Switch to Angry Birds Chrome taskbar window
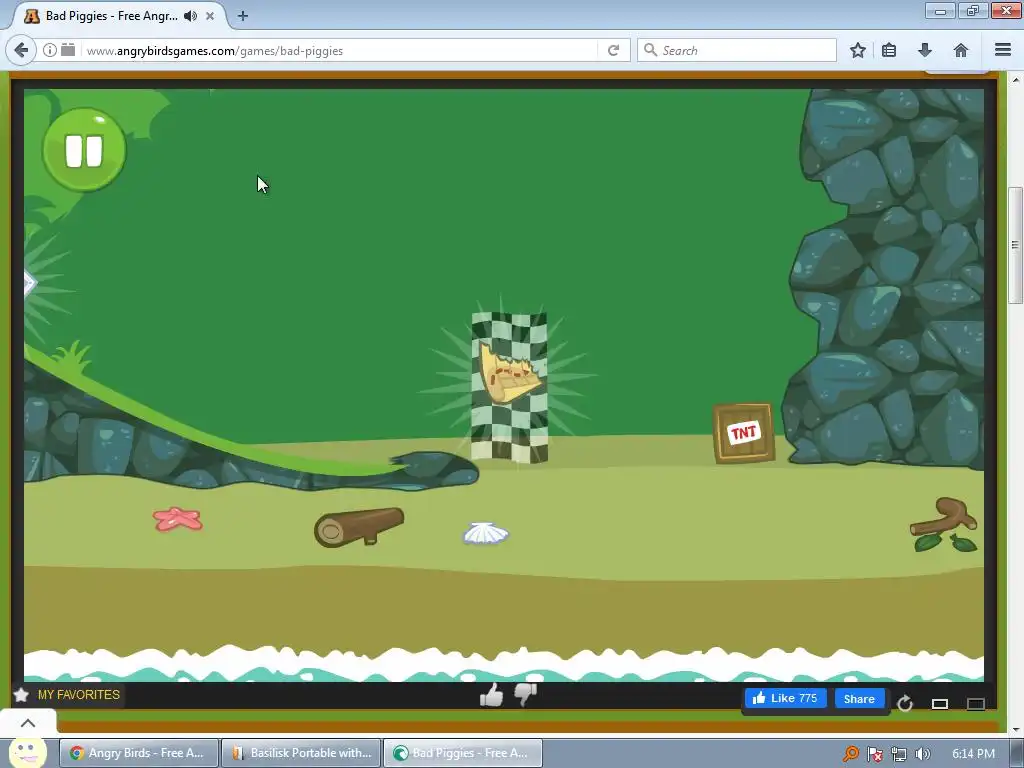The image size is (1024, 768). [x=139, y=753]
